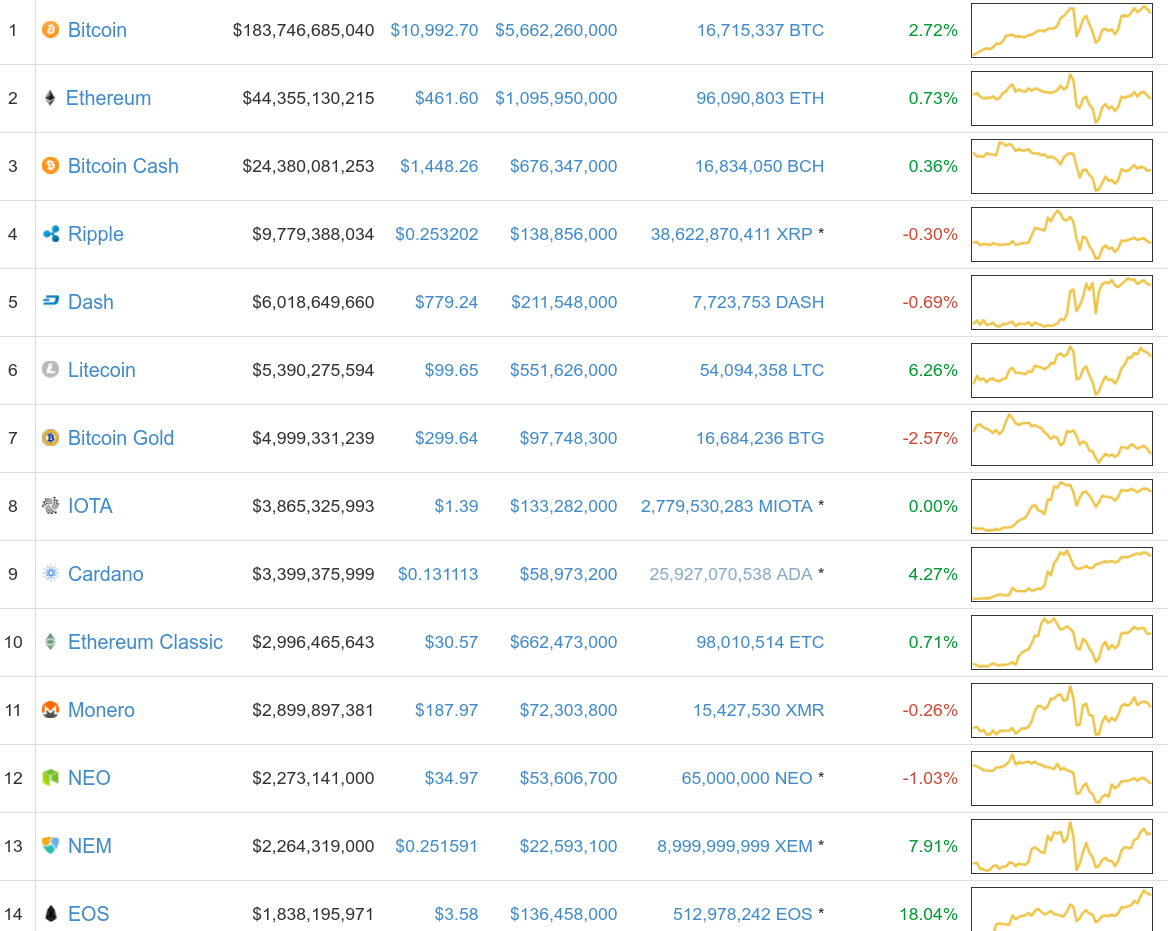Open the Ripple name link
This screenshot has width=1173, height=931.
pyautogui.click(x=96, y=234)
